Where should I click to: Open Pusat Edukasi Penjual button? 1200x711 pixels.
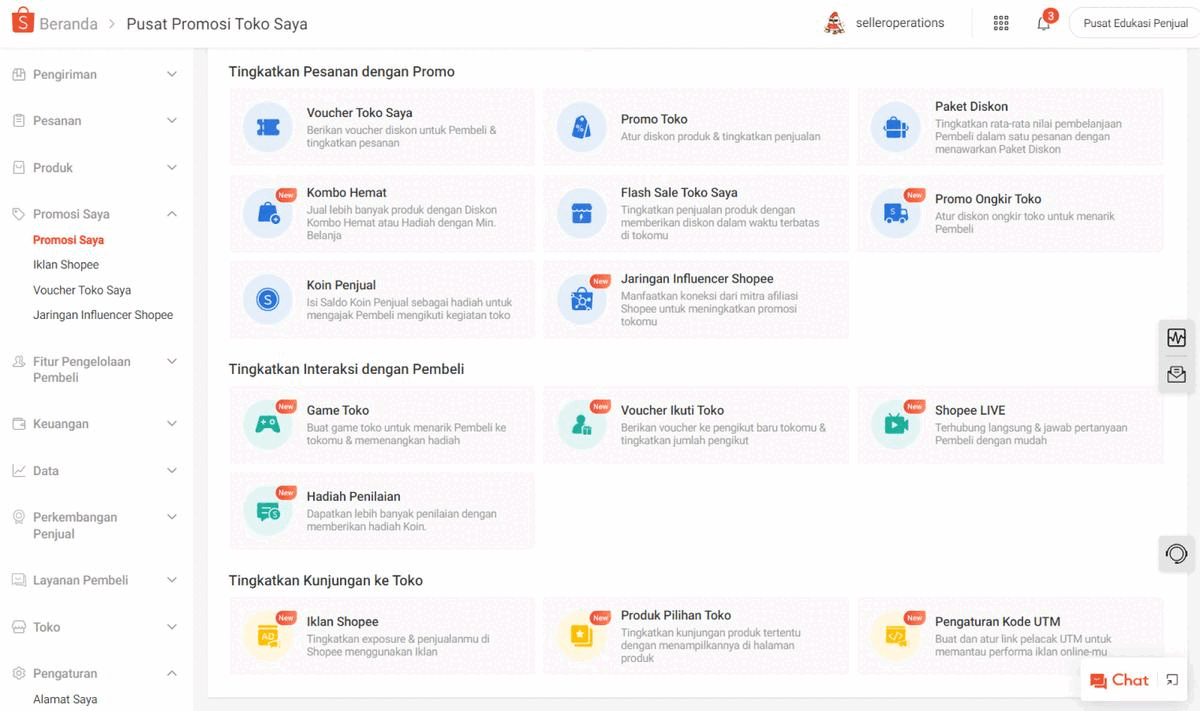click(1135, 23)
